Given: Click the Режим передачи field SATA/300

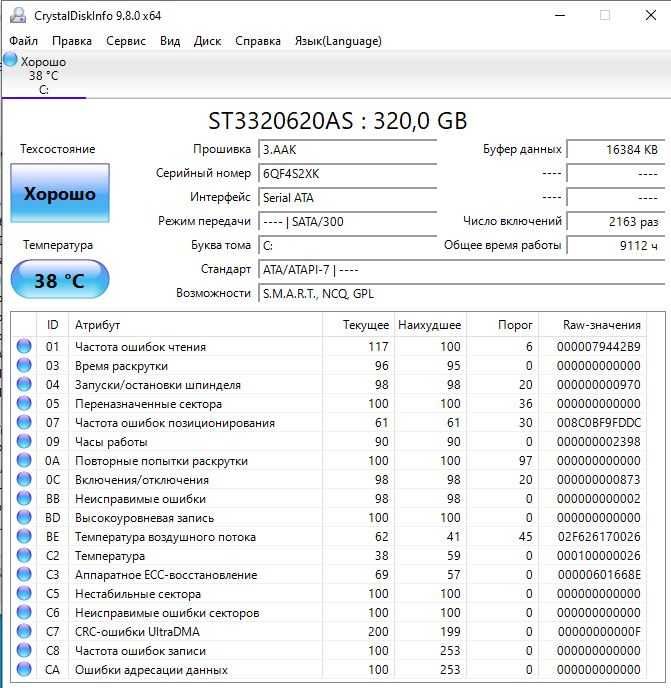Looking at the screenshot, I should pos(348,222).
